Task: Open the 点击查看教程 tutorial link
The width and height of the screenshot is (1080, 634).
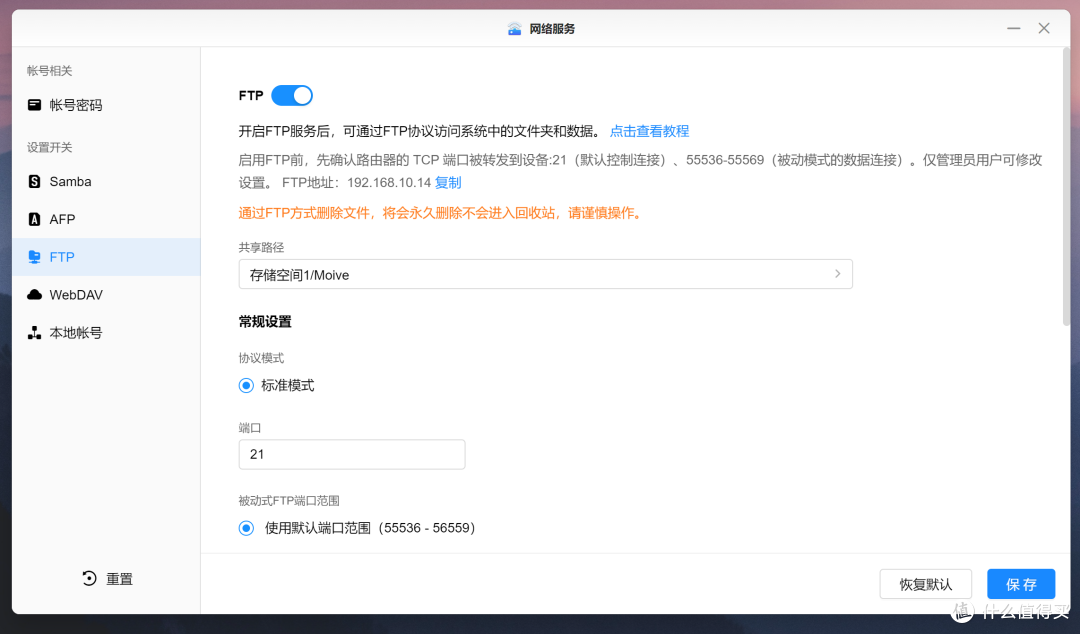Action: click(x=650, y=131)
